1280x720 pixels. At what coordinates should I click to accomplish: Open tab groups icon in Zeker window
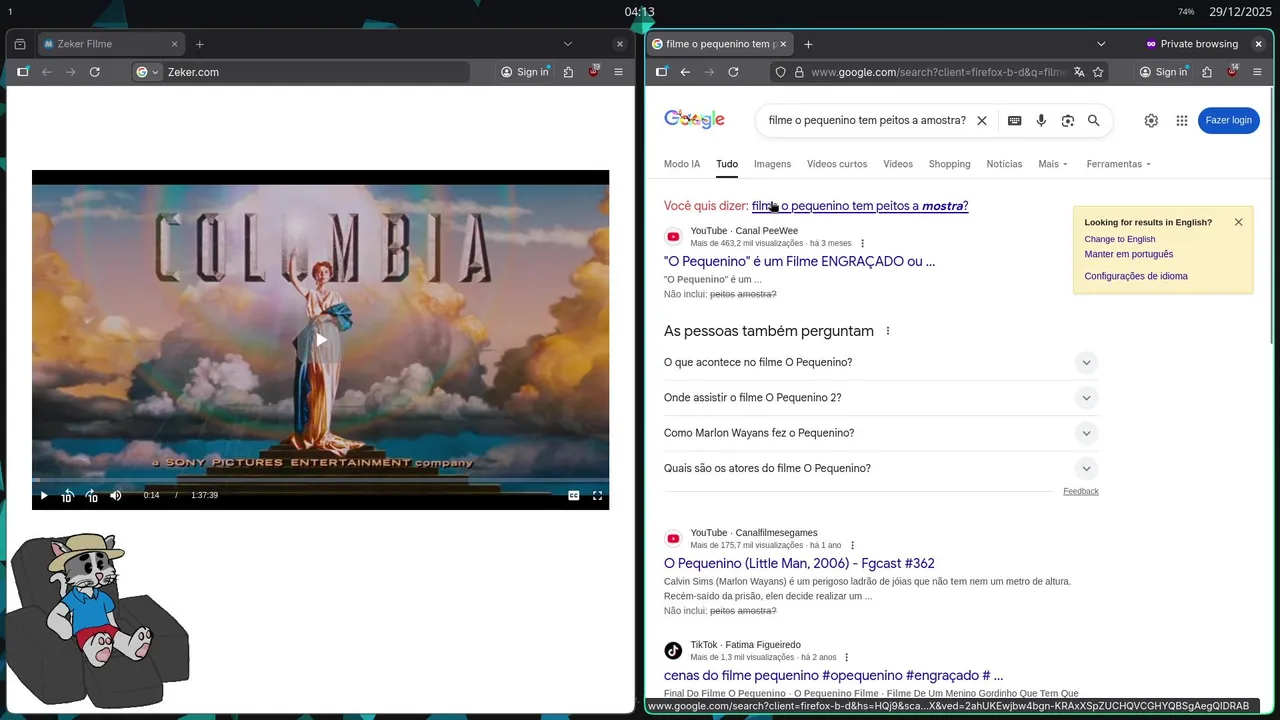20,44
